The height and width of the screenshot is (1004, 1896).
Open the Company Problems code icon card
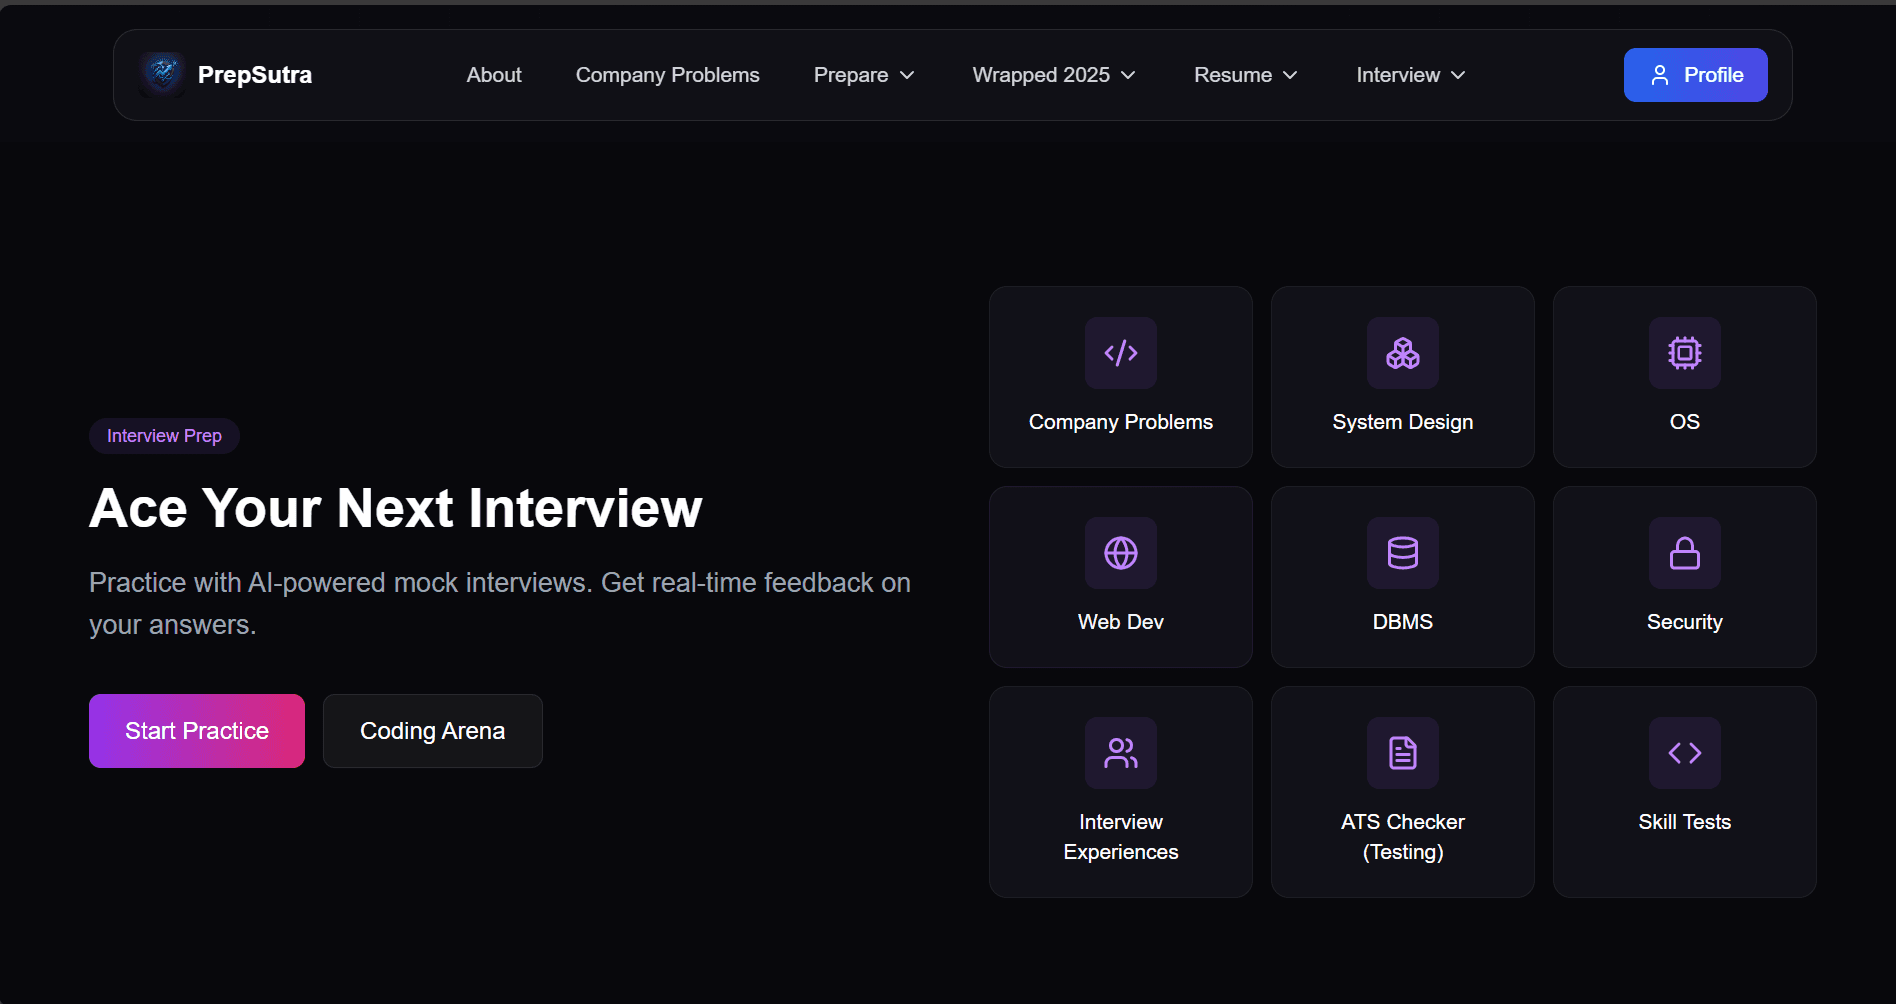(x=1120, y=353)
